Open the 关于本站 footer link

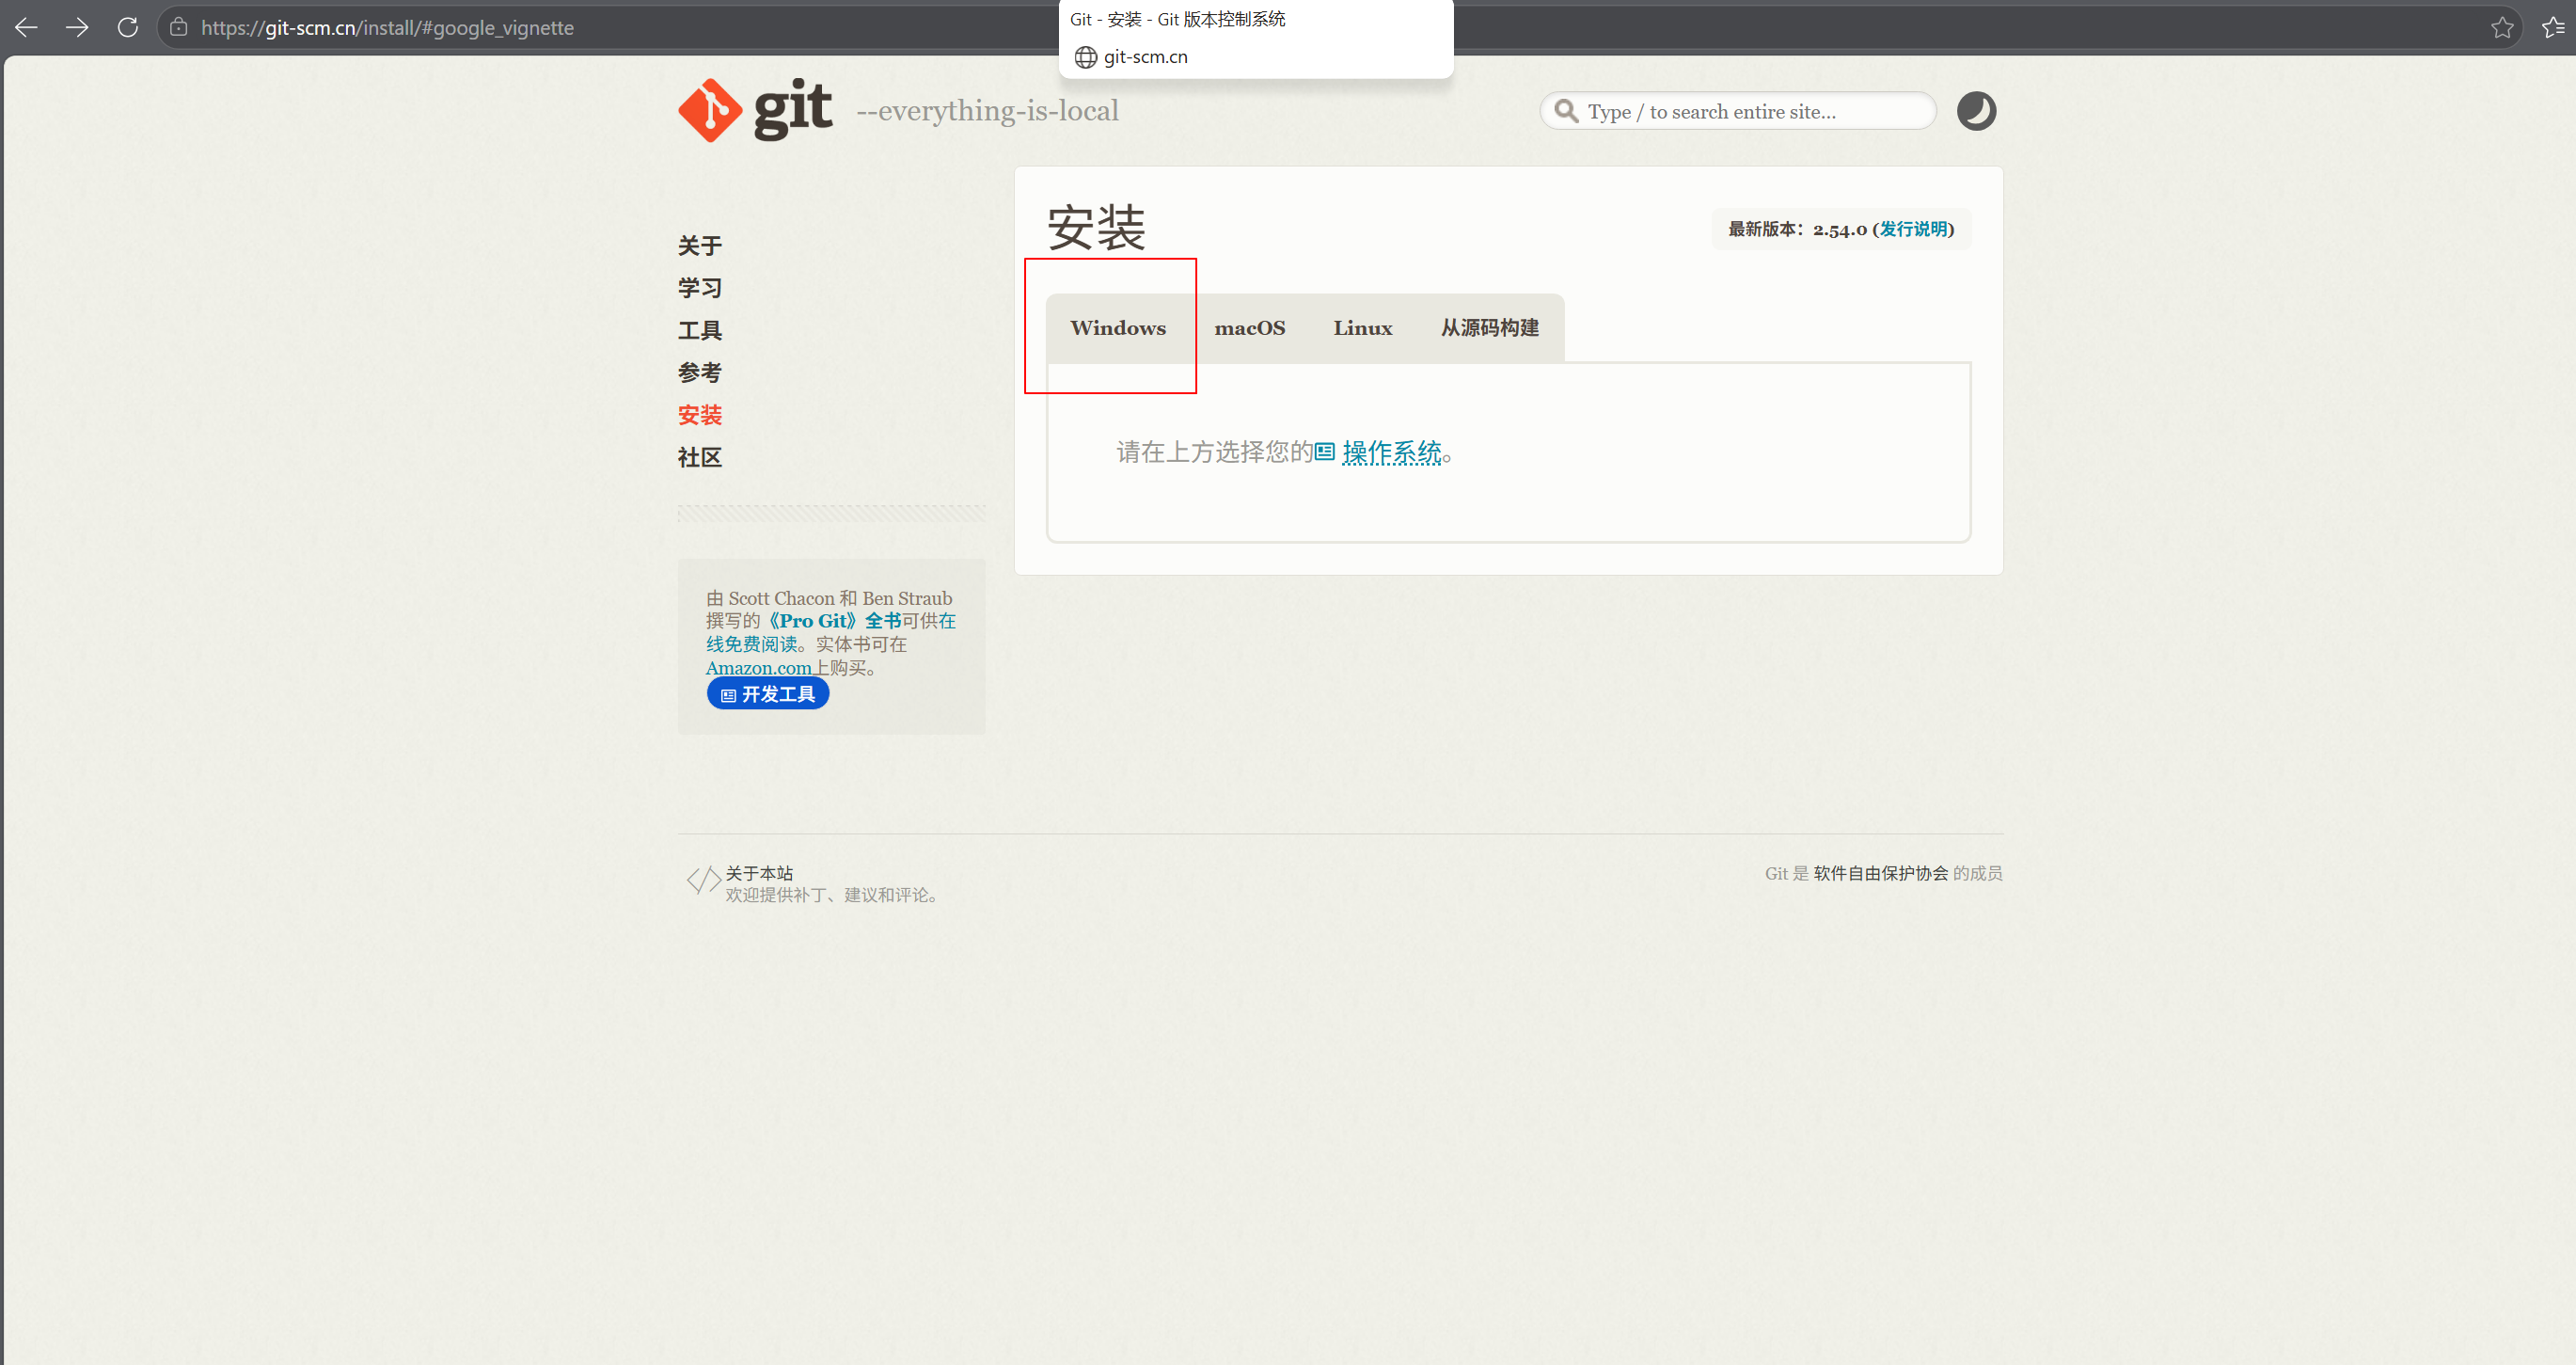pos(759,873)
